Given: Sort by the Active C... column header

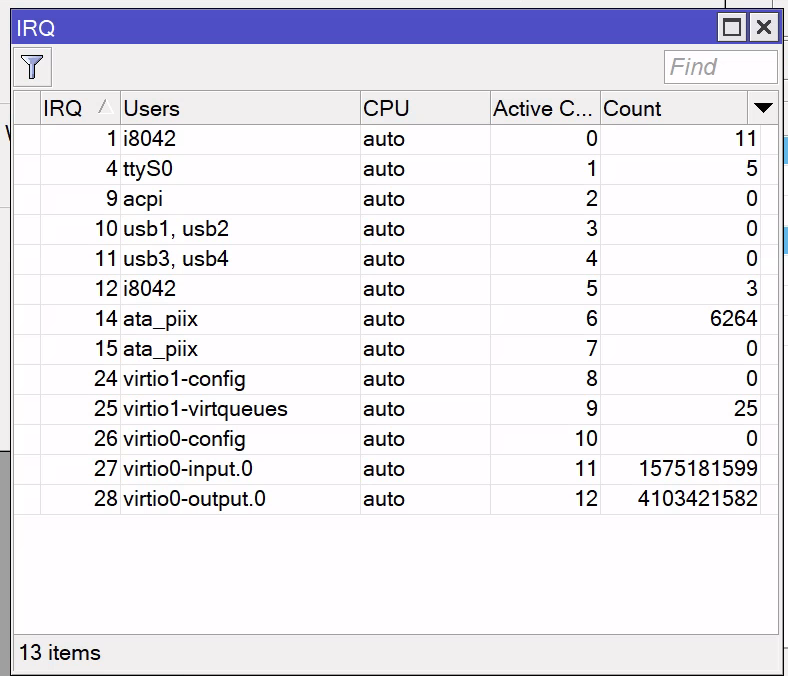Looking at the screenshot, I should point(545,108).
